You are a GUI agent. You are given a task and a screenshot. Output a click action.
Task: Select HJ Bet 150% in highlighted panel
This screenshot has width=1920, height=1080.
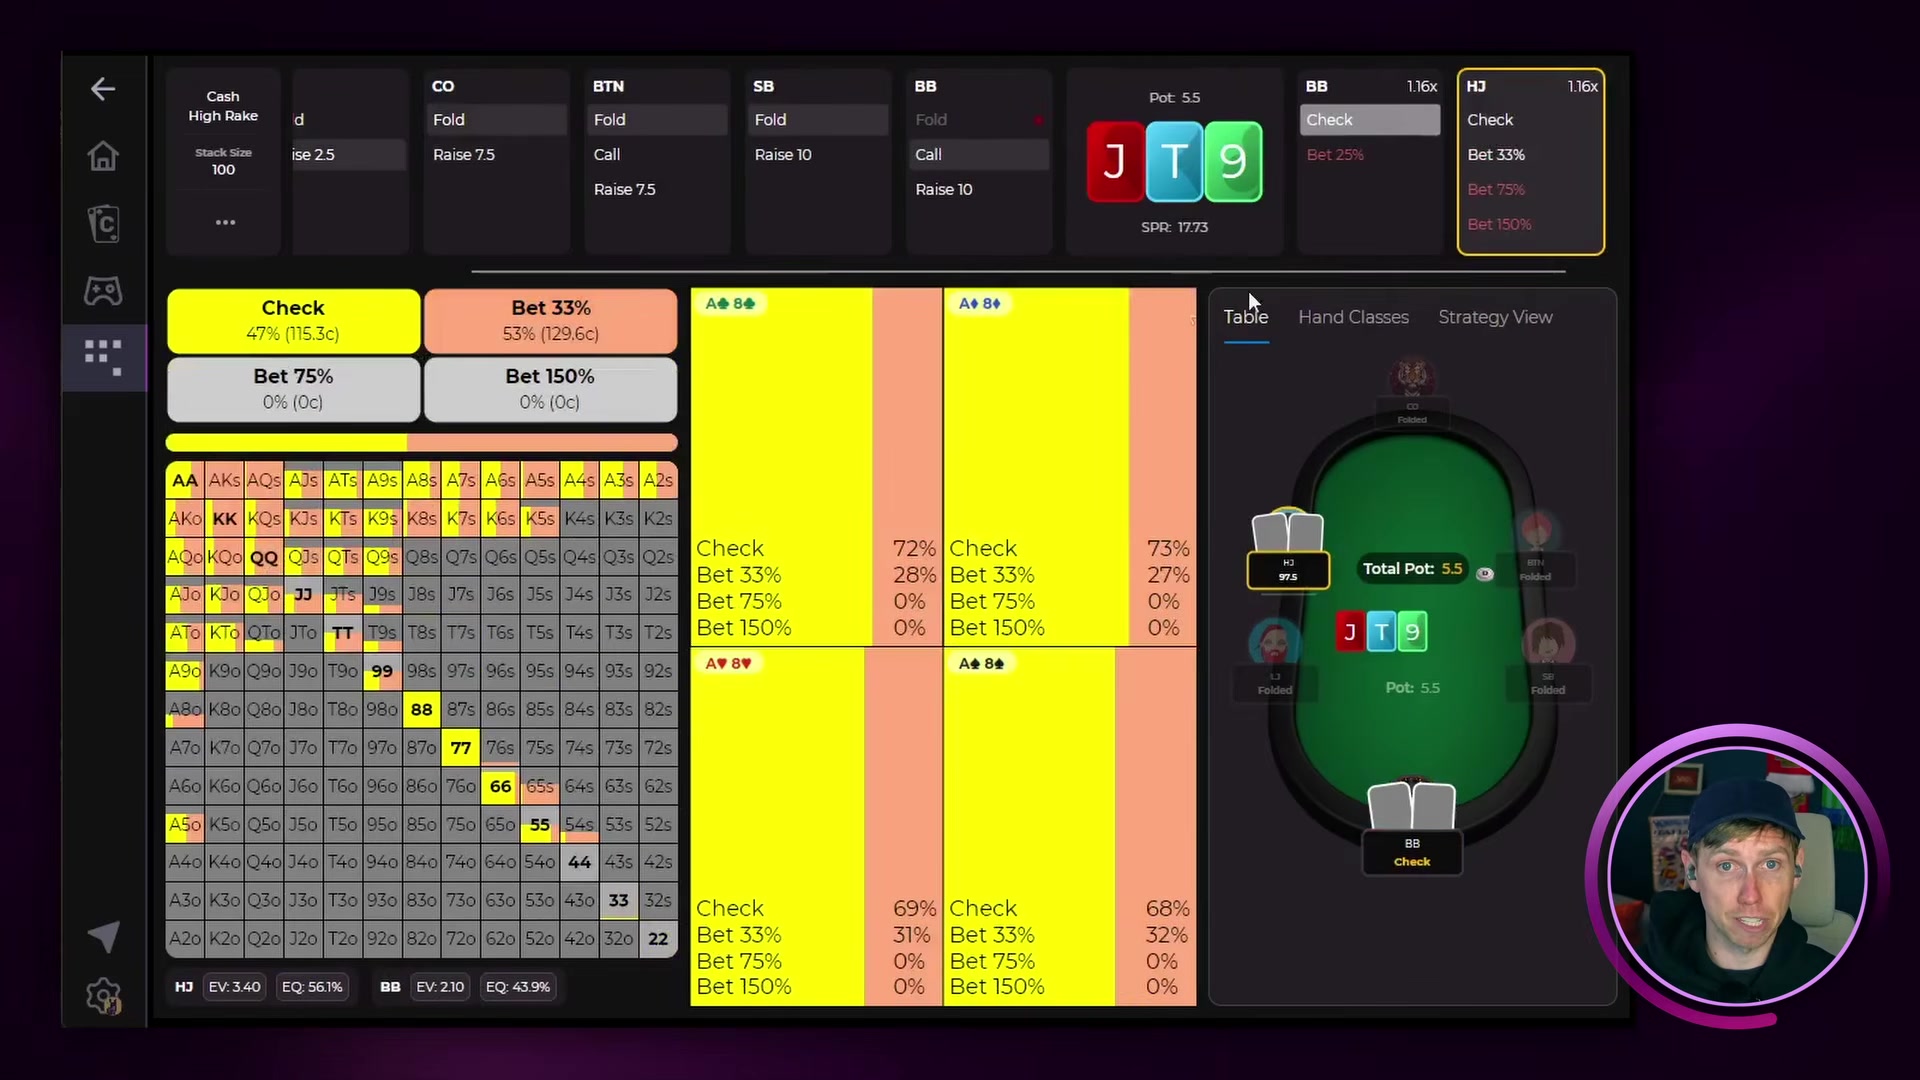tap(1531, 224)
